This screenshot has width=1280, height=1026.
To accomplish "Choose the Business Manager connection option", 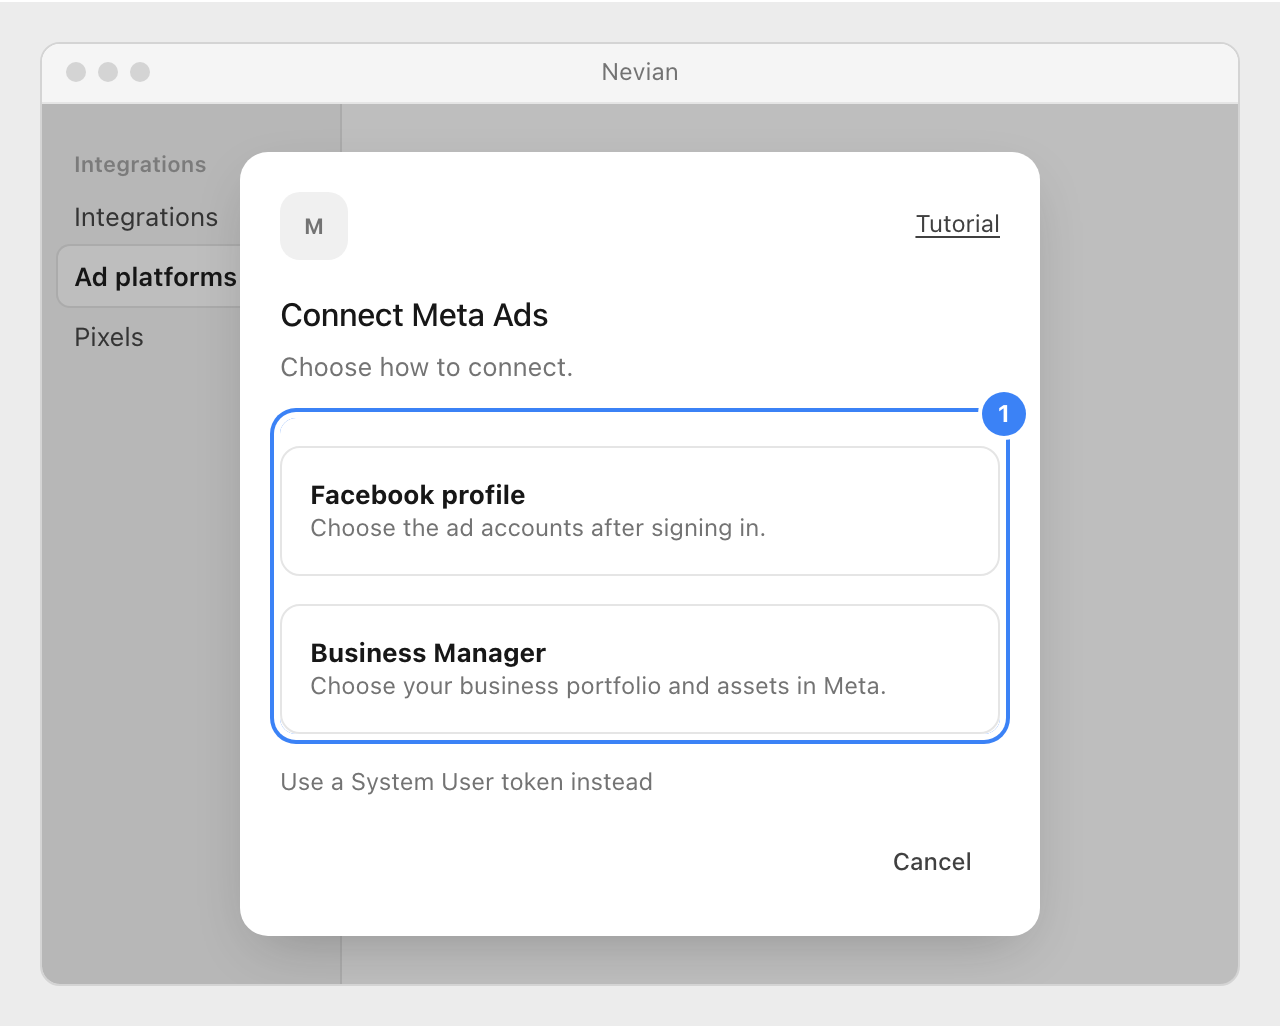I will [x=640, y=669].
